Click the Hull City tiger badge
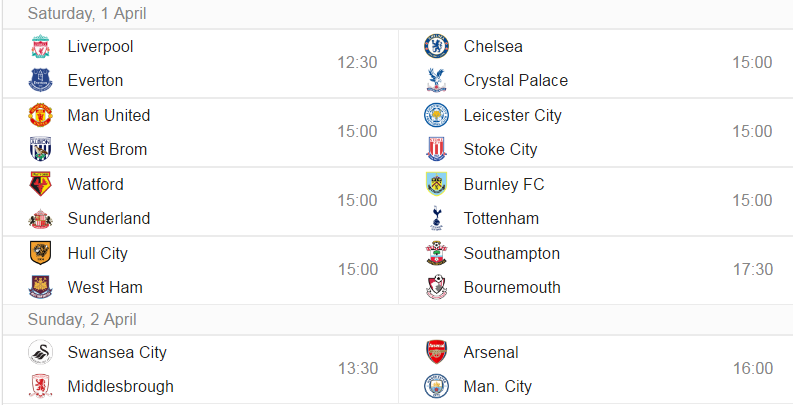Image resolution: width=793 pixels, height=405 pixels. coord(40,253)
